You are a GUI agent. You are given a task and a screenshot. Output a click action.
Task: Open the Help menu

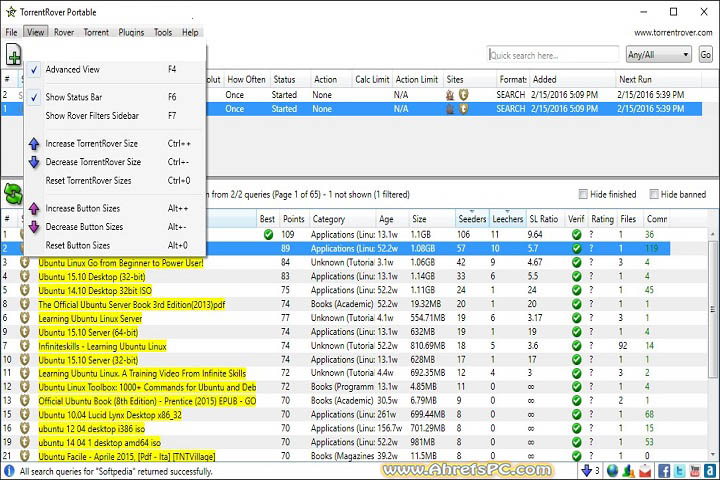tap(190, 32)
